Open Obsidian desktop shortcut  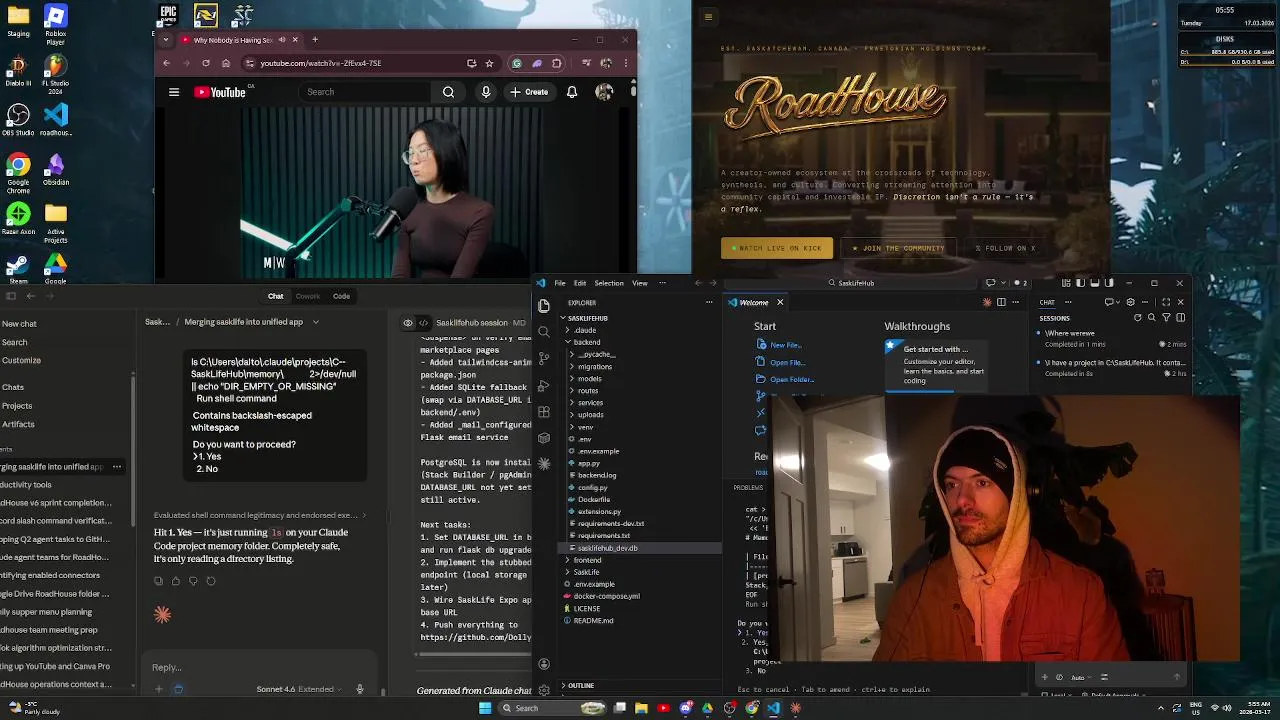click(x=56, y=169)
